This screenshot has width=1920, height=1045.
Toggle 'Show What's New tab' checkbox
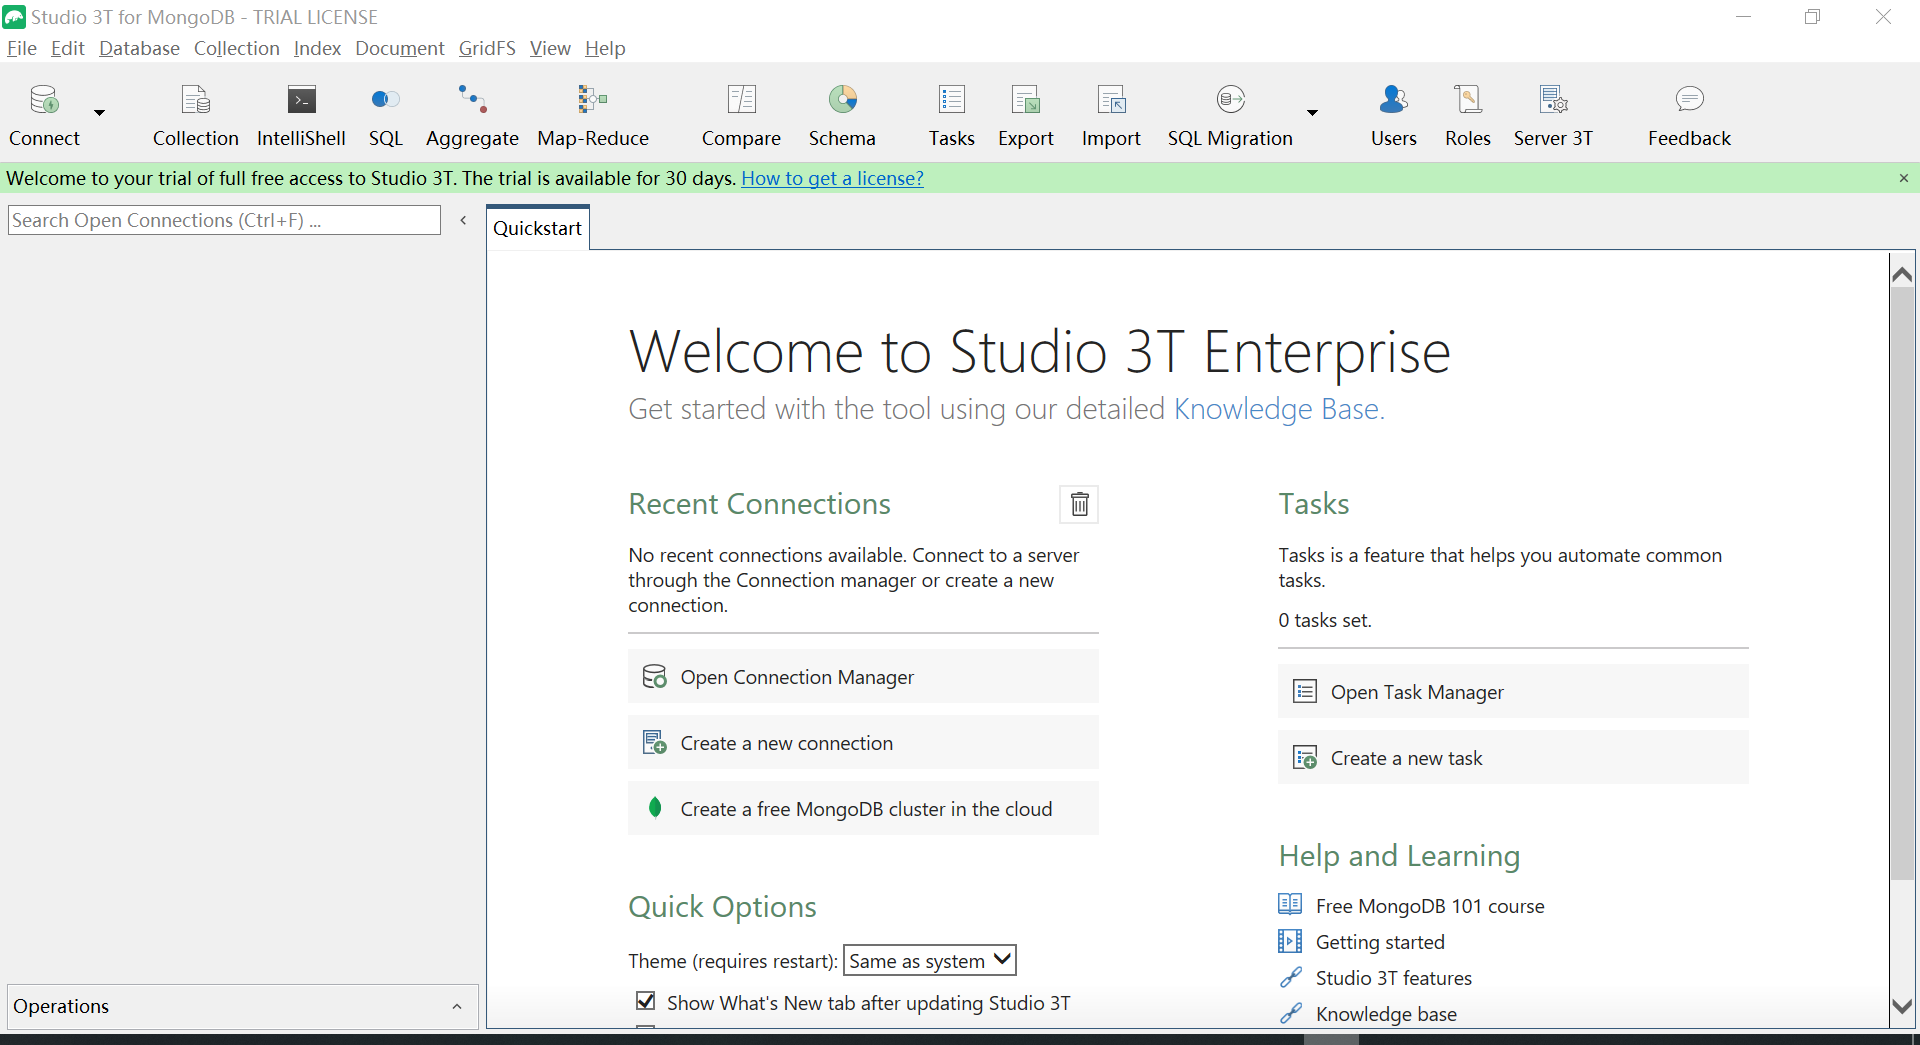click(x=646, y=1001)
